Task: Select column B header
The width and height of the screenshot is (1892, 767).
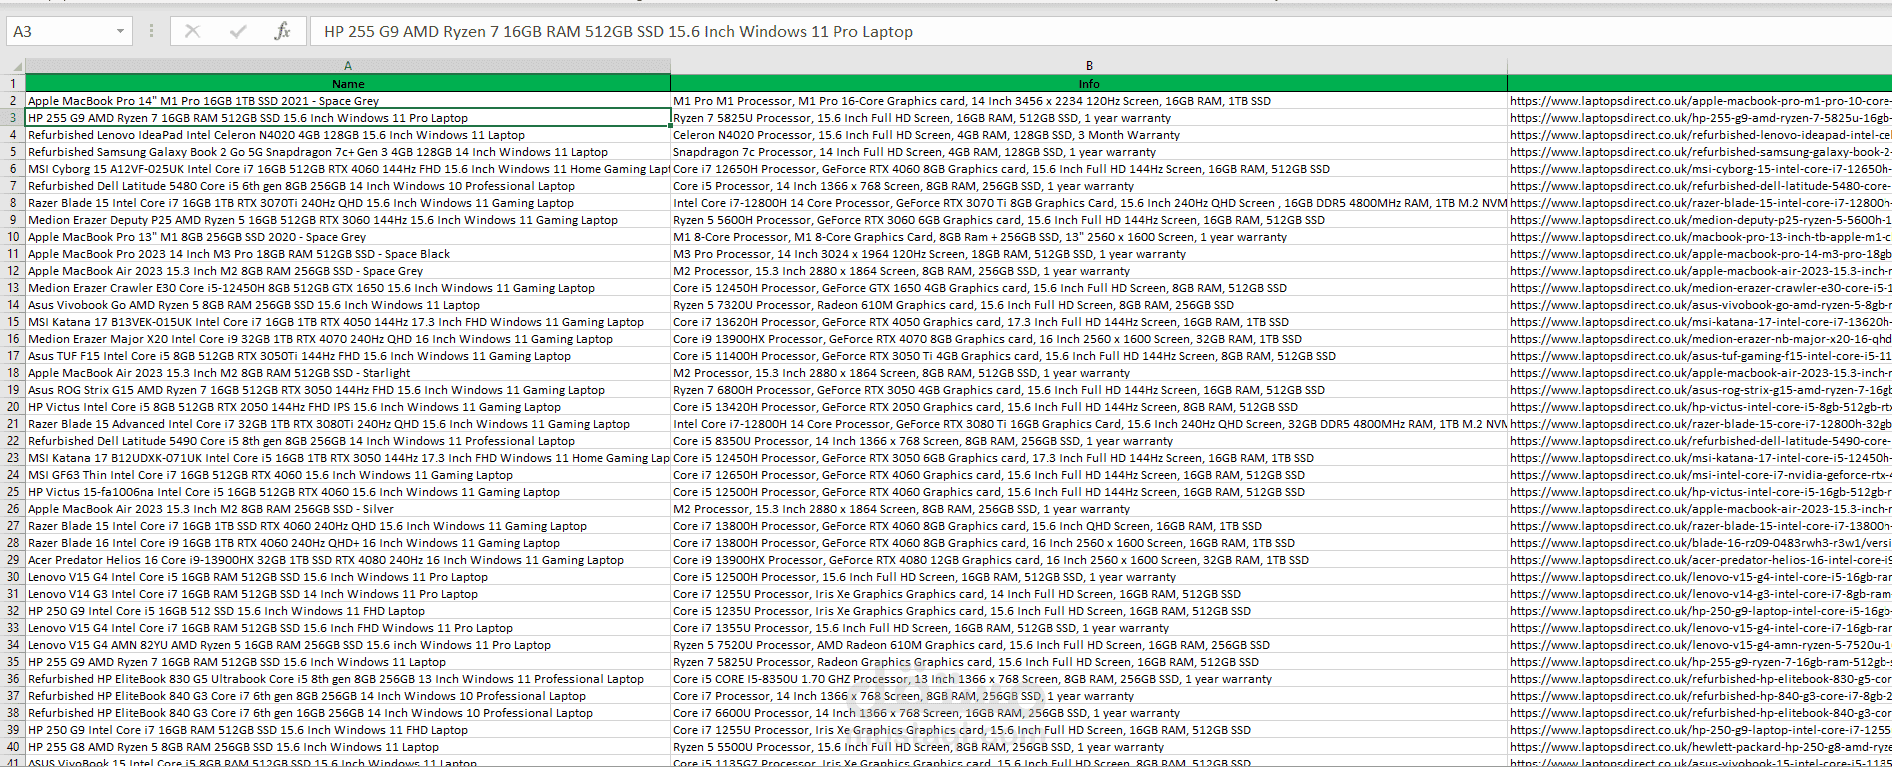Action: [1089, 66]
